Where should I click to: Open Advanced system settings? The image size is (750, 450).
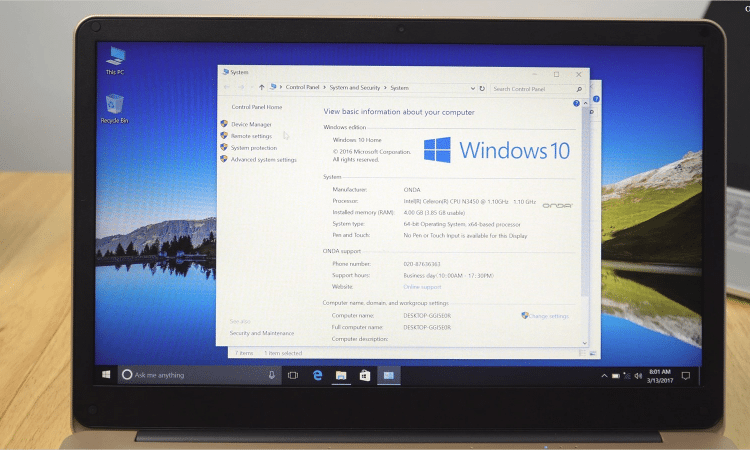(263, 159)
